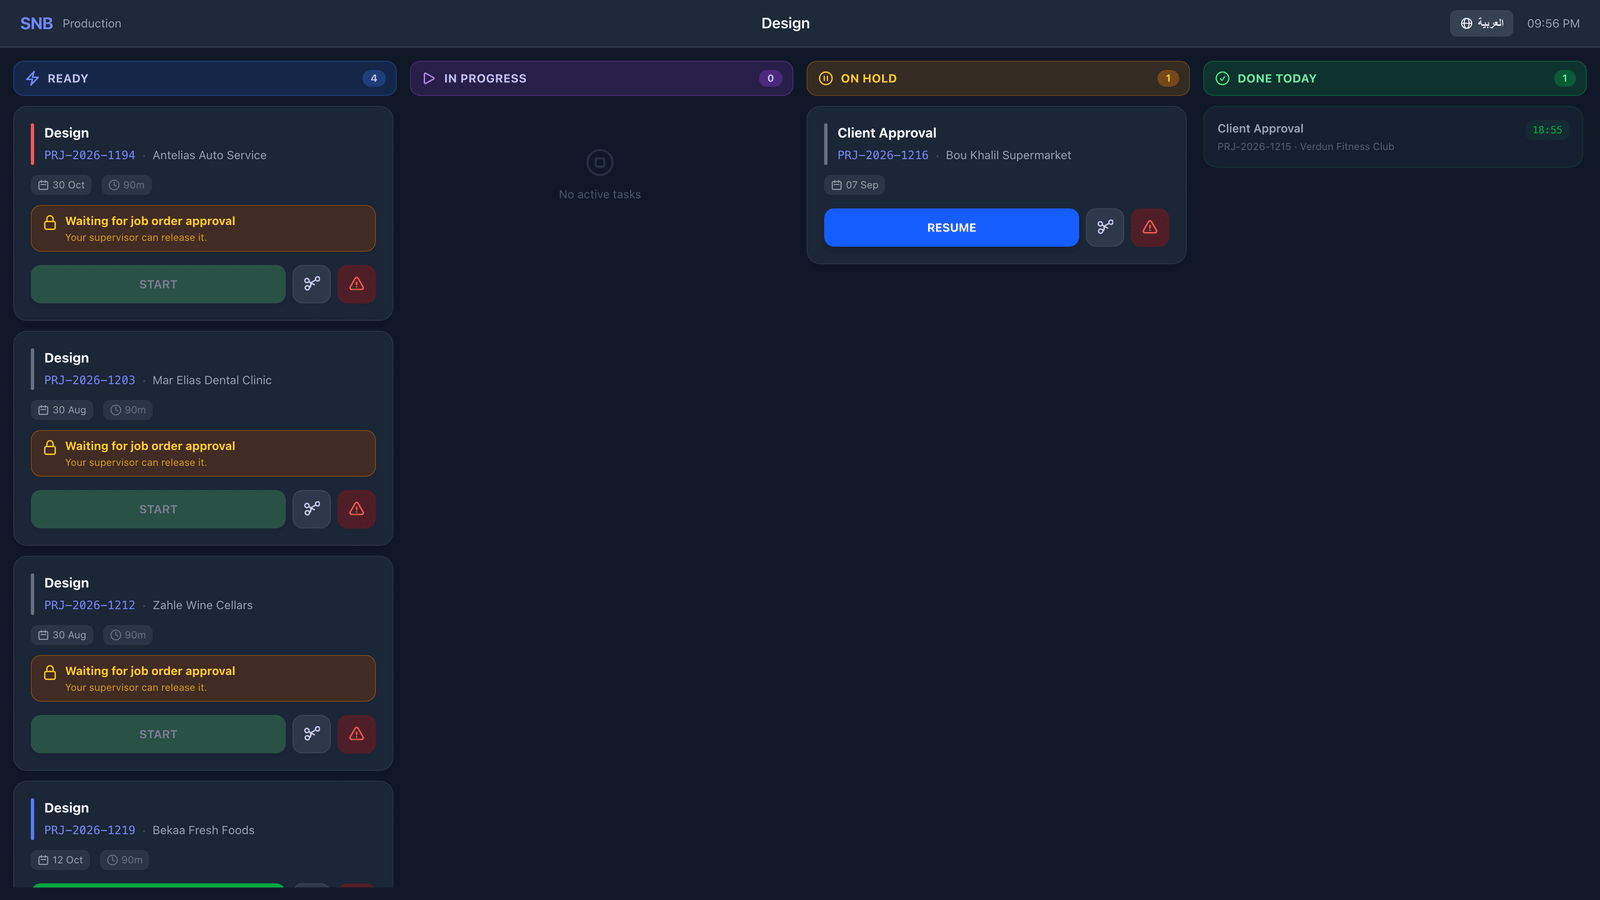This screenshot has width=1600, height=900.
Task: Click the Ready count badge showing 4
Action: [x=374, y=78]
